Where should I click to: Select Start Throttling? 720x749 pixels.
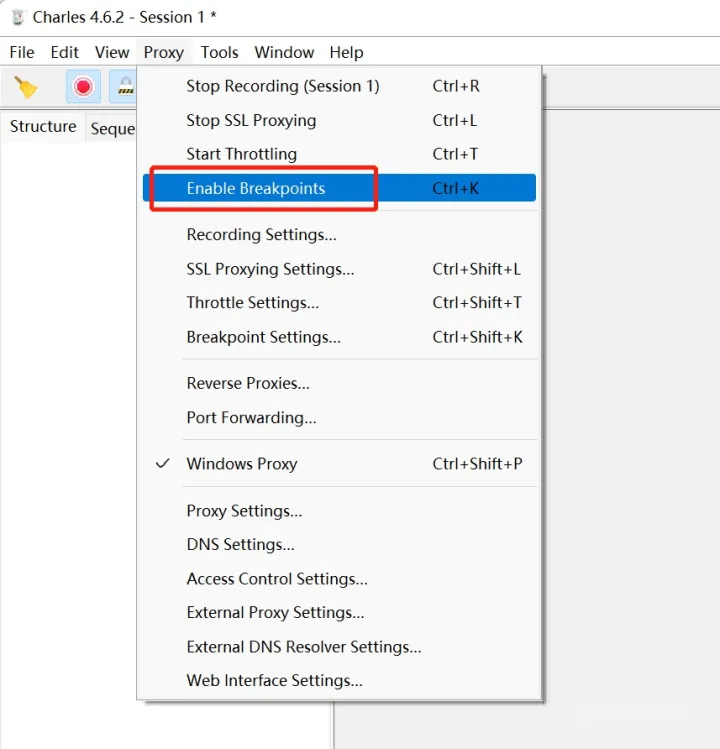click(x=339, y=154)
